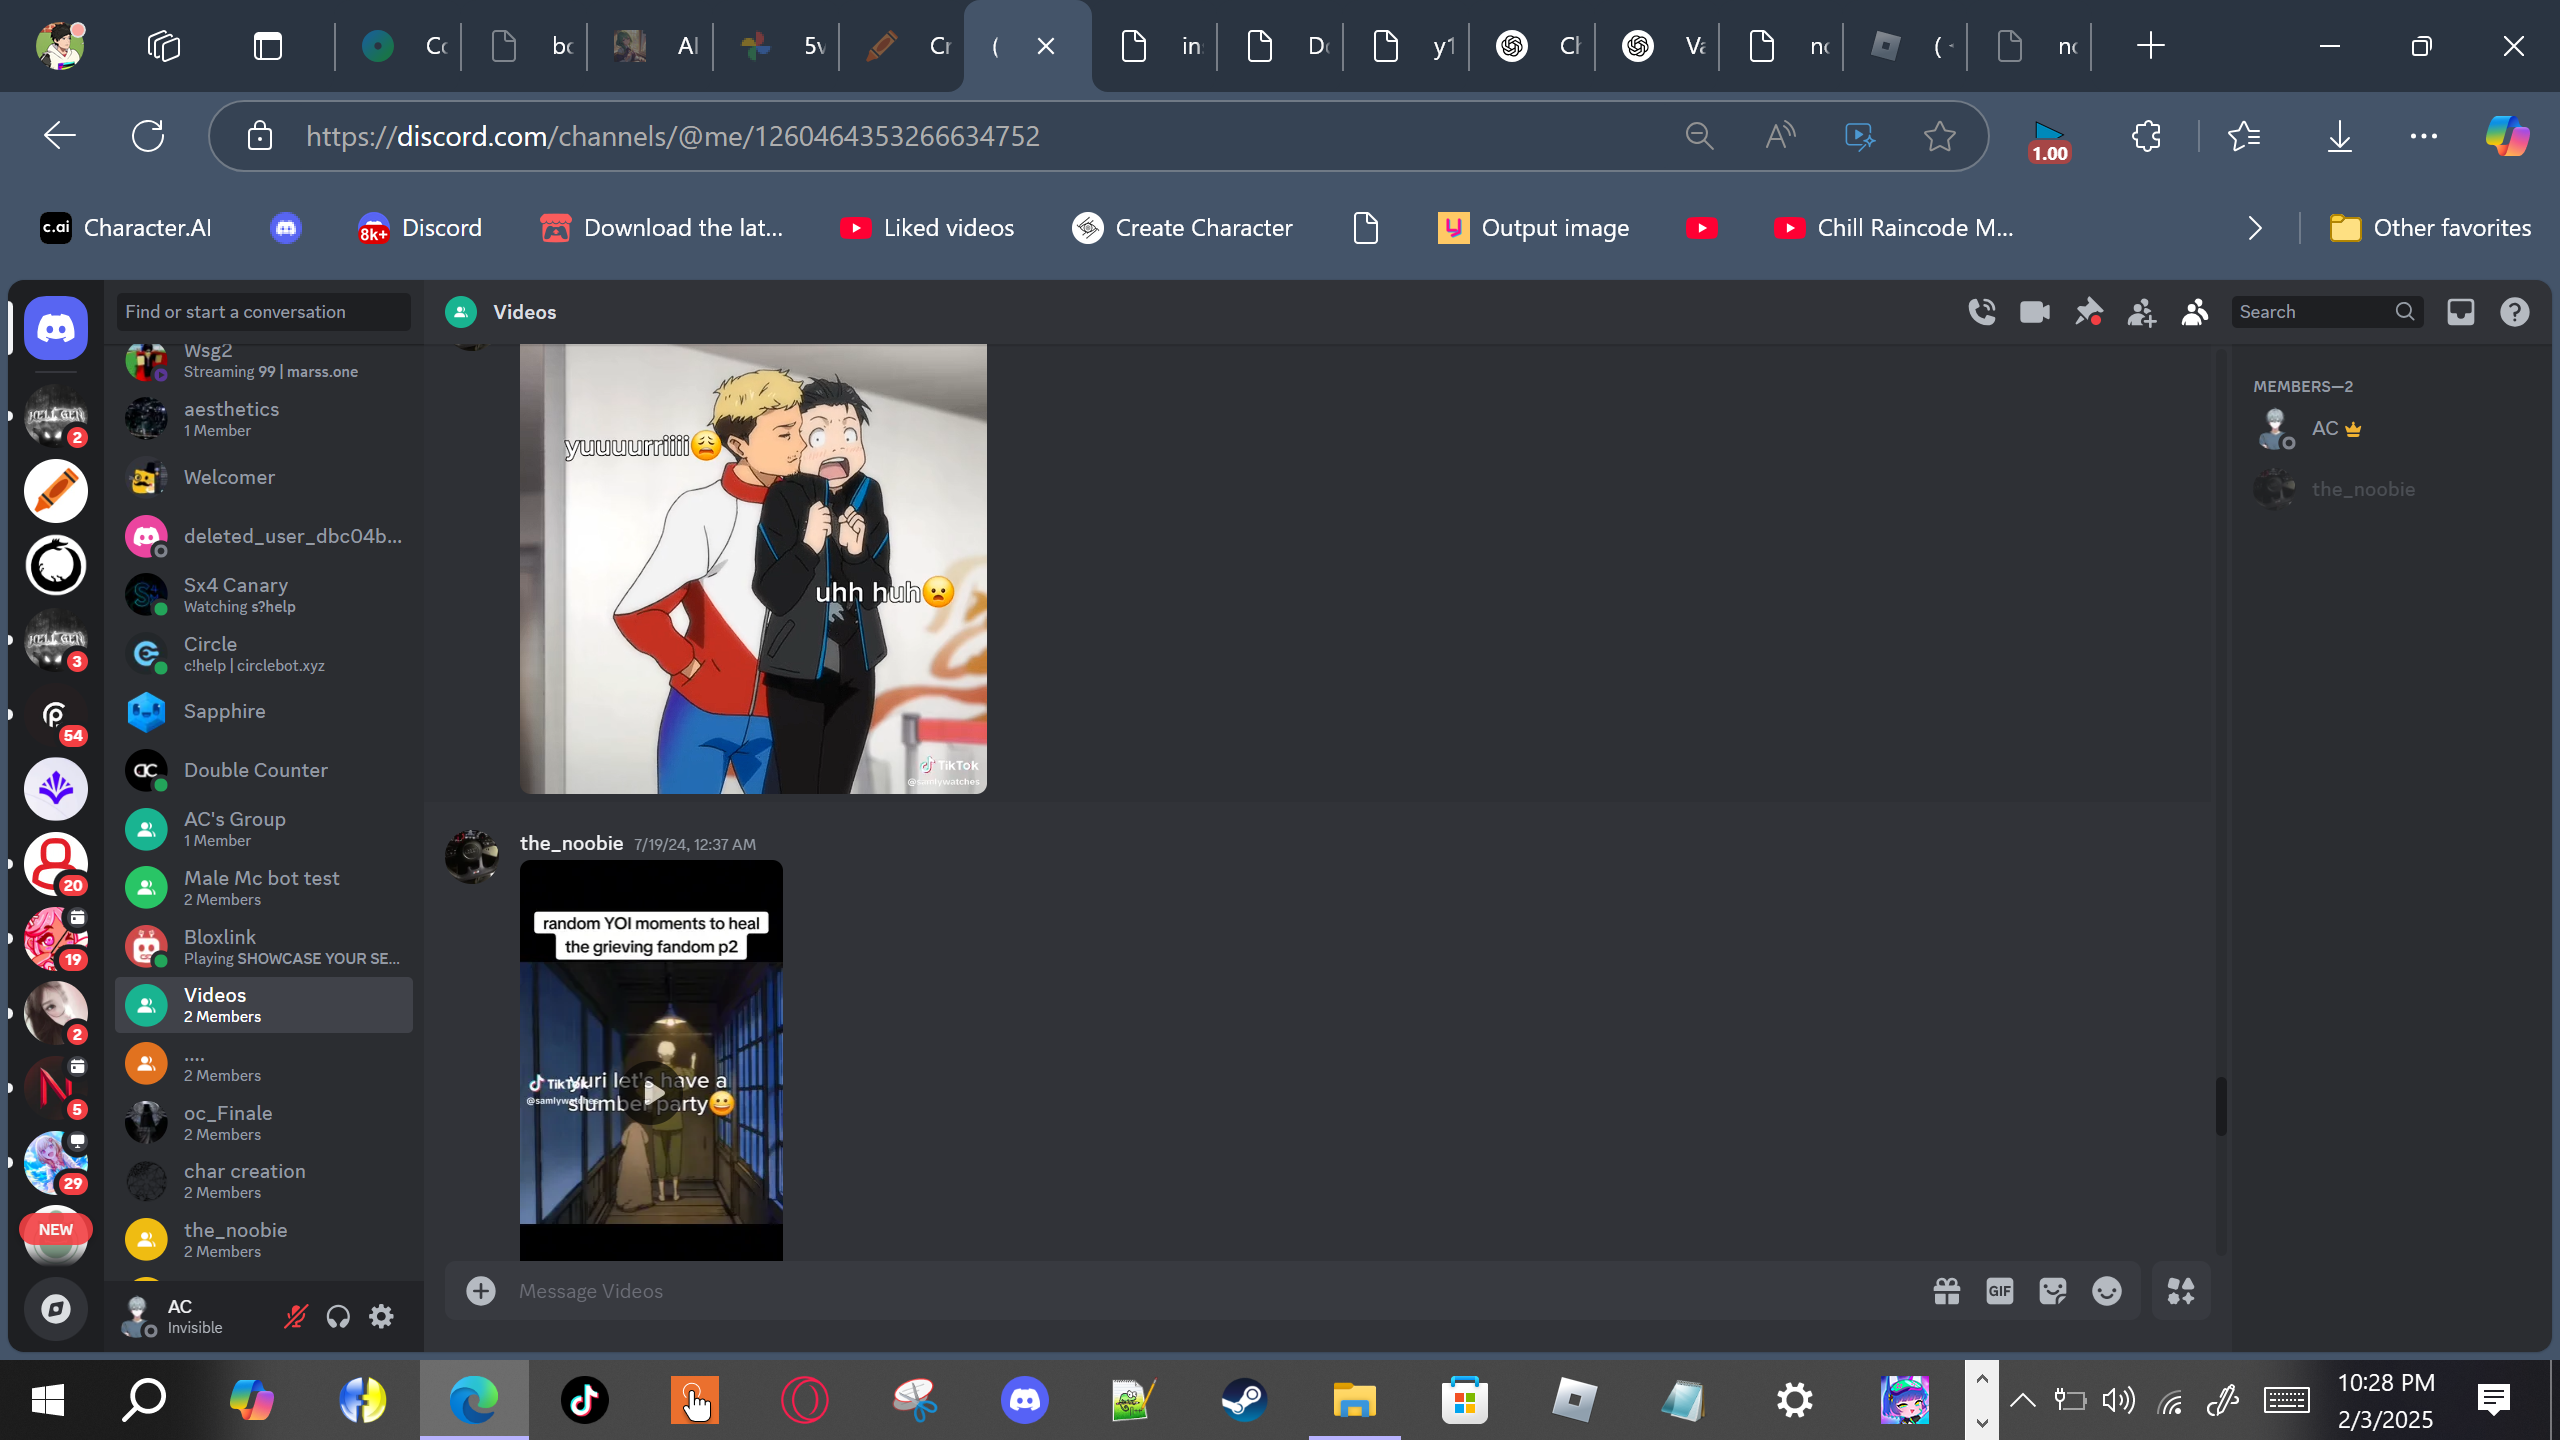Click the Search field in chat header
This screenshot has height=1440, width=2560.
[x=2327, y=312]
